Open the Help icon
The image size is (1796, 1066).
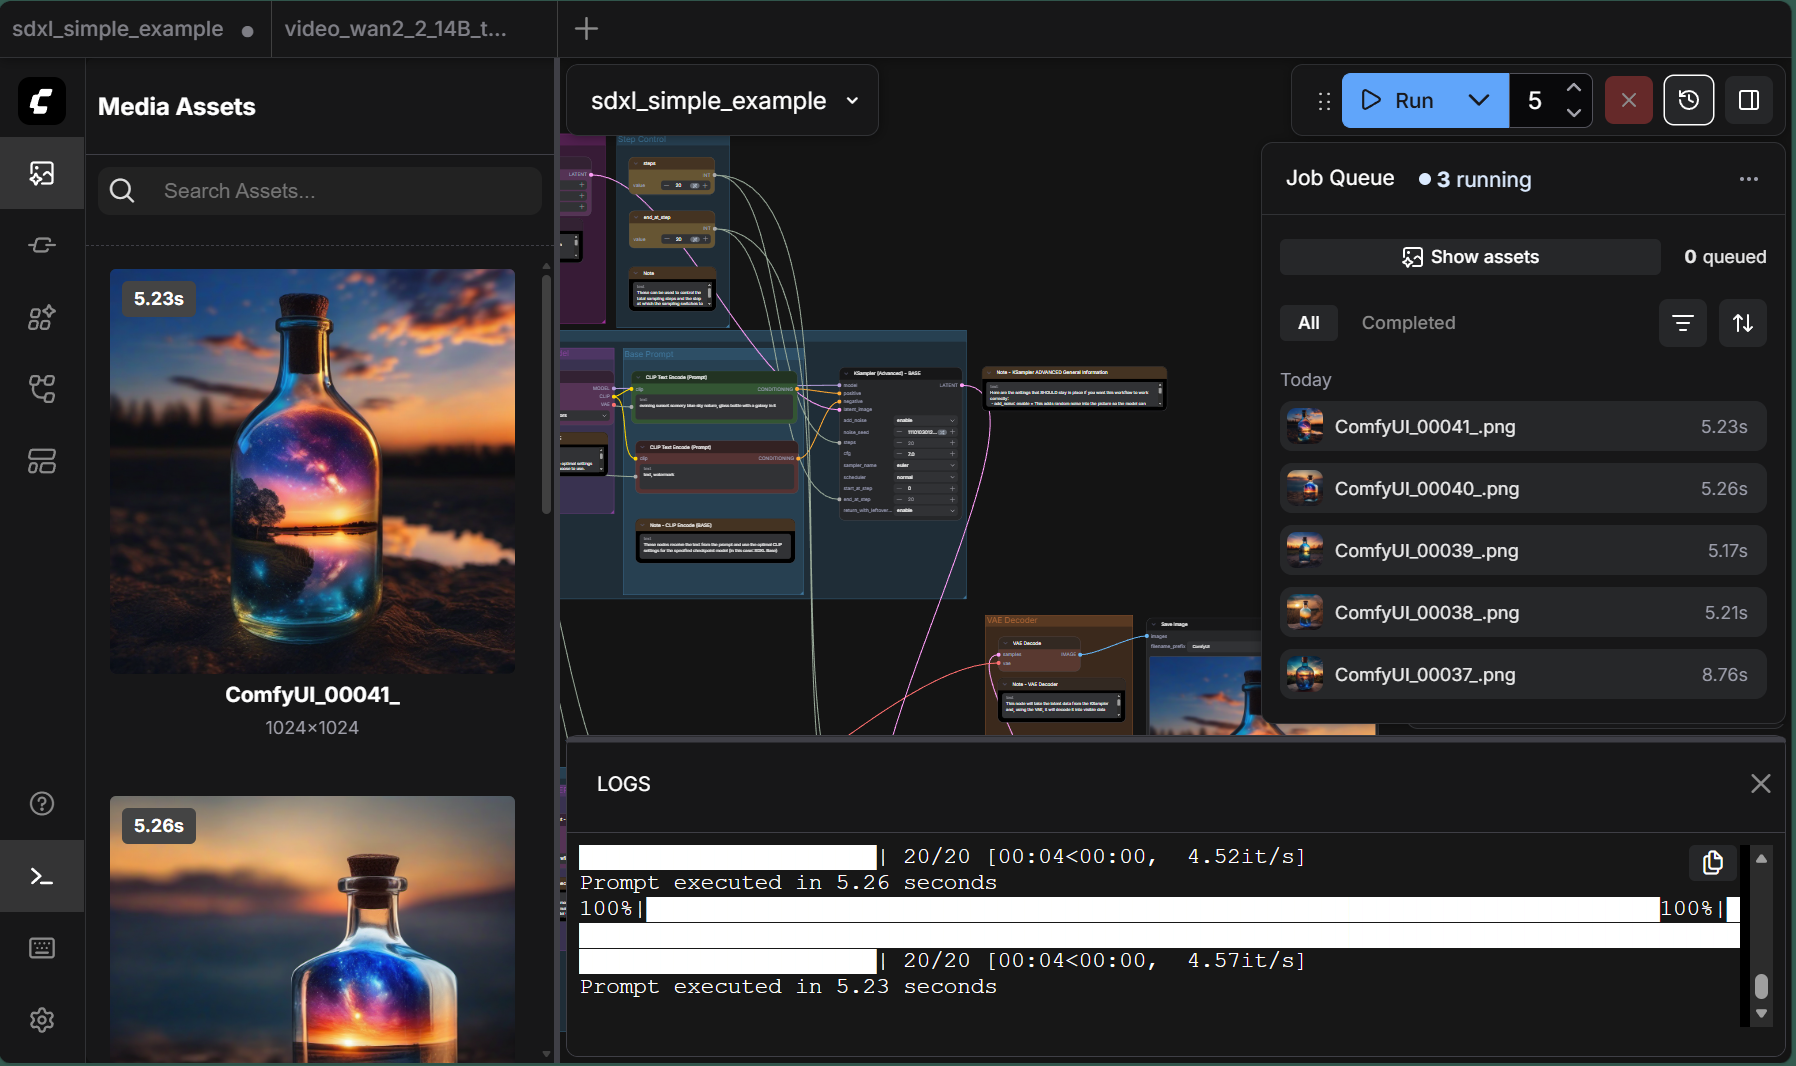click(43, 803)
